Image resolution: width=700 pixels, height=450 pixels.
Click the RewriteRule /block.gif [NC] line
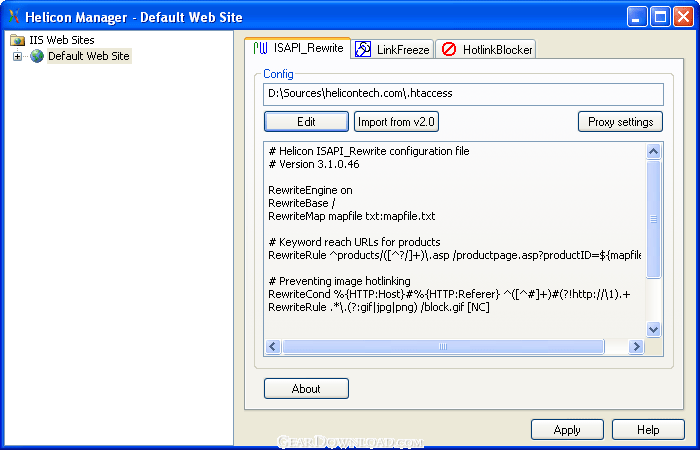pos(379,307)
